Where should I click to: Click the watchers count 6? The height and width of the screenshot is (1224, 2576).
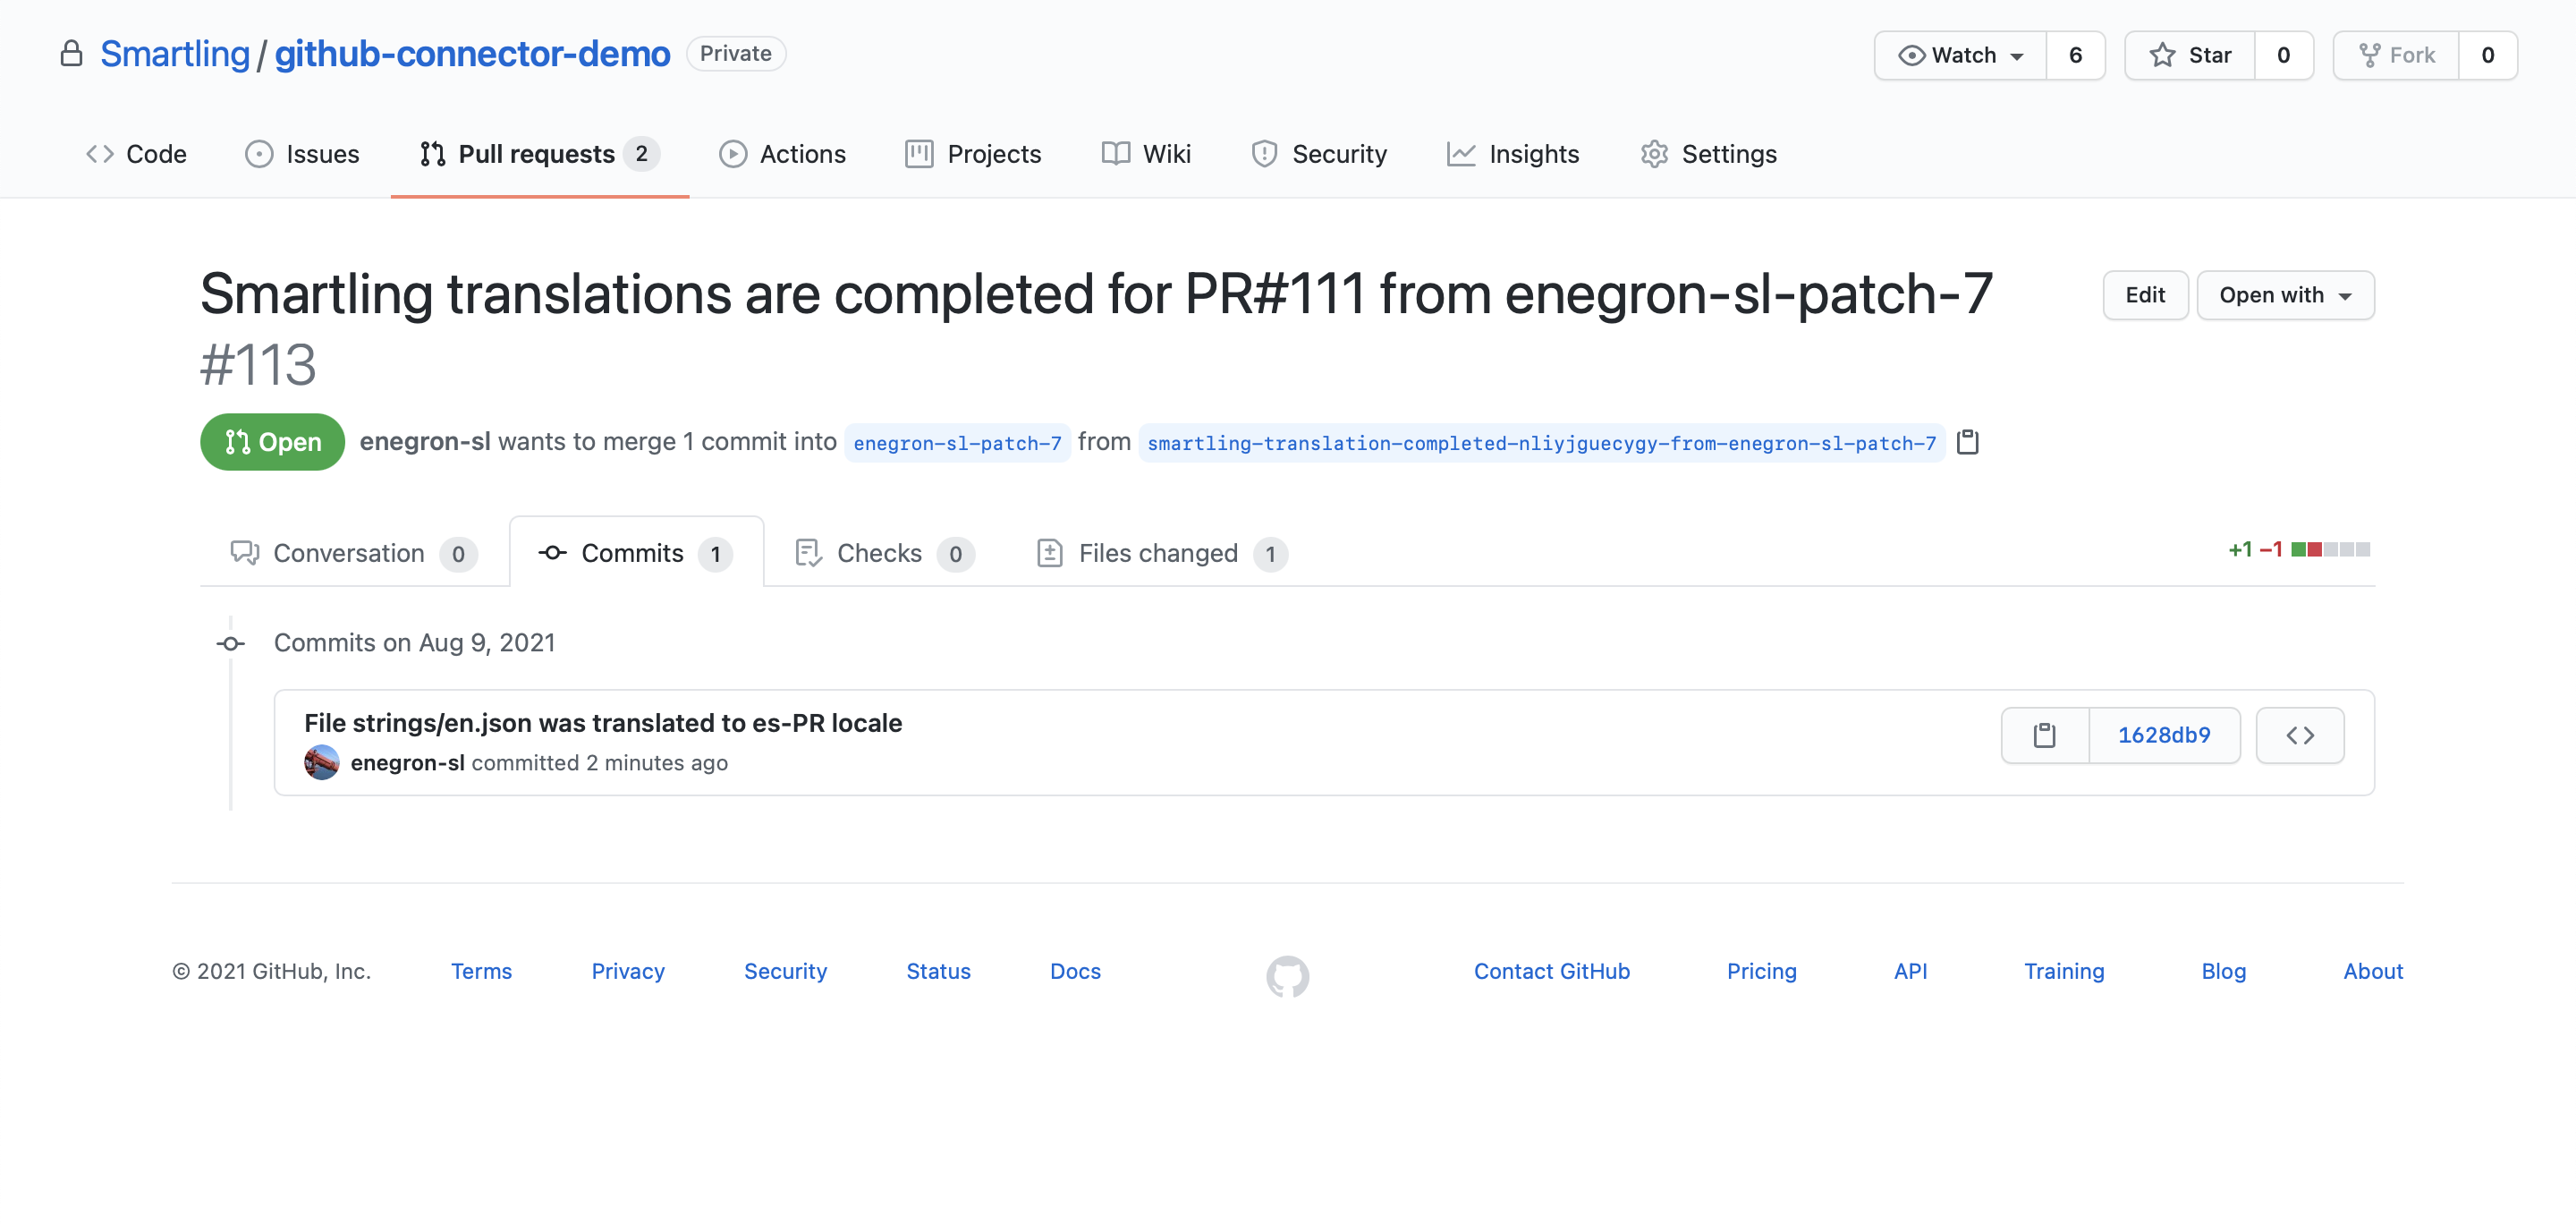(2076, 55)
